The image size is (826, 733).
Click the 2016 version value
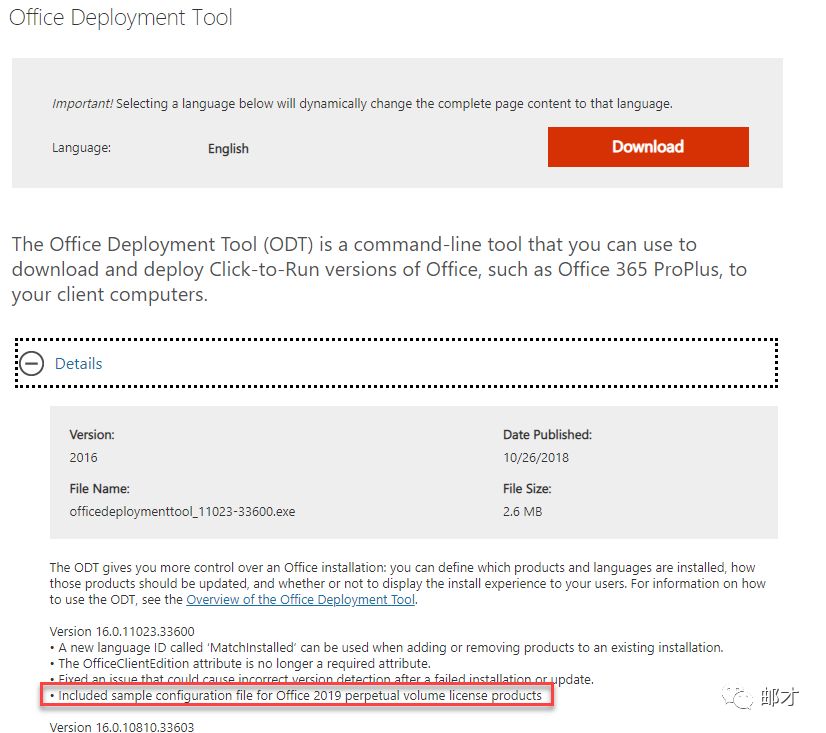click(x=84, y=456)
